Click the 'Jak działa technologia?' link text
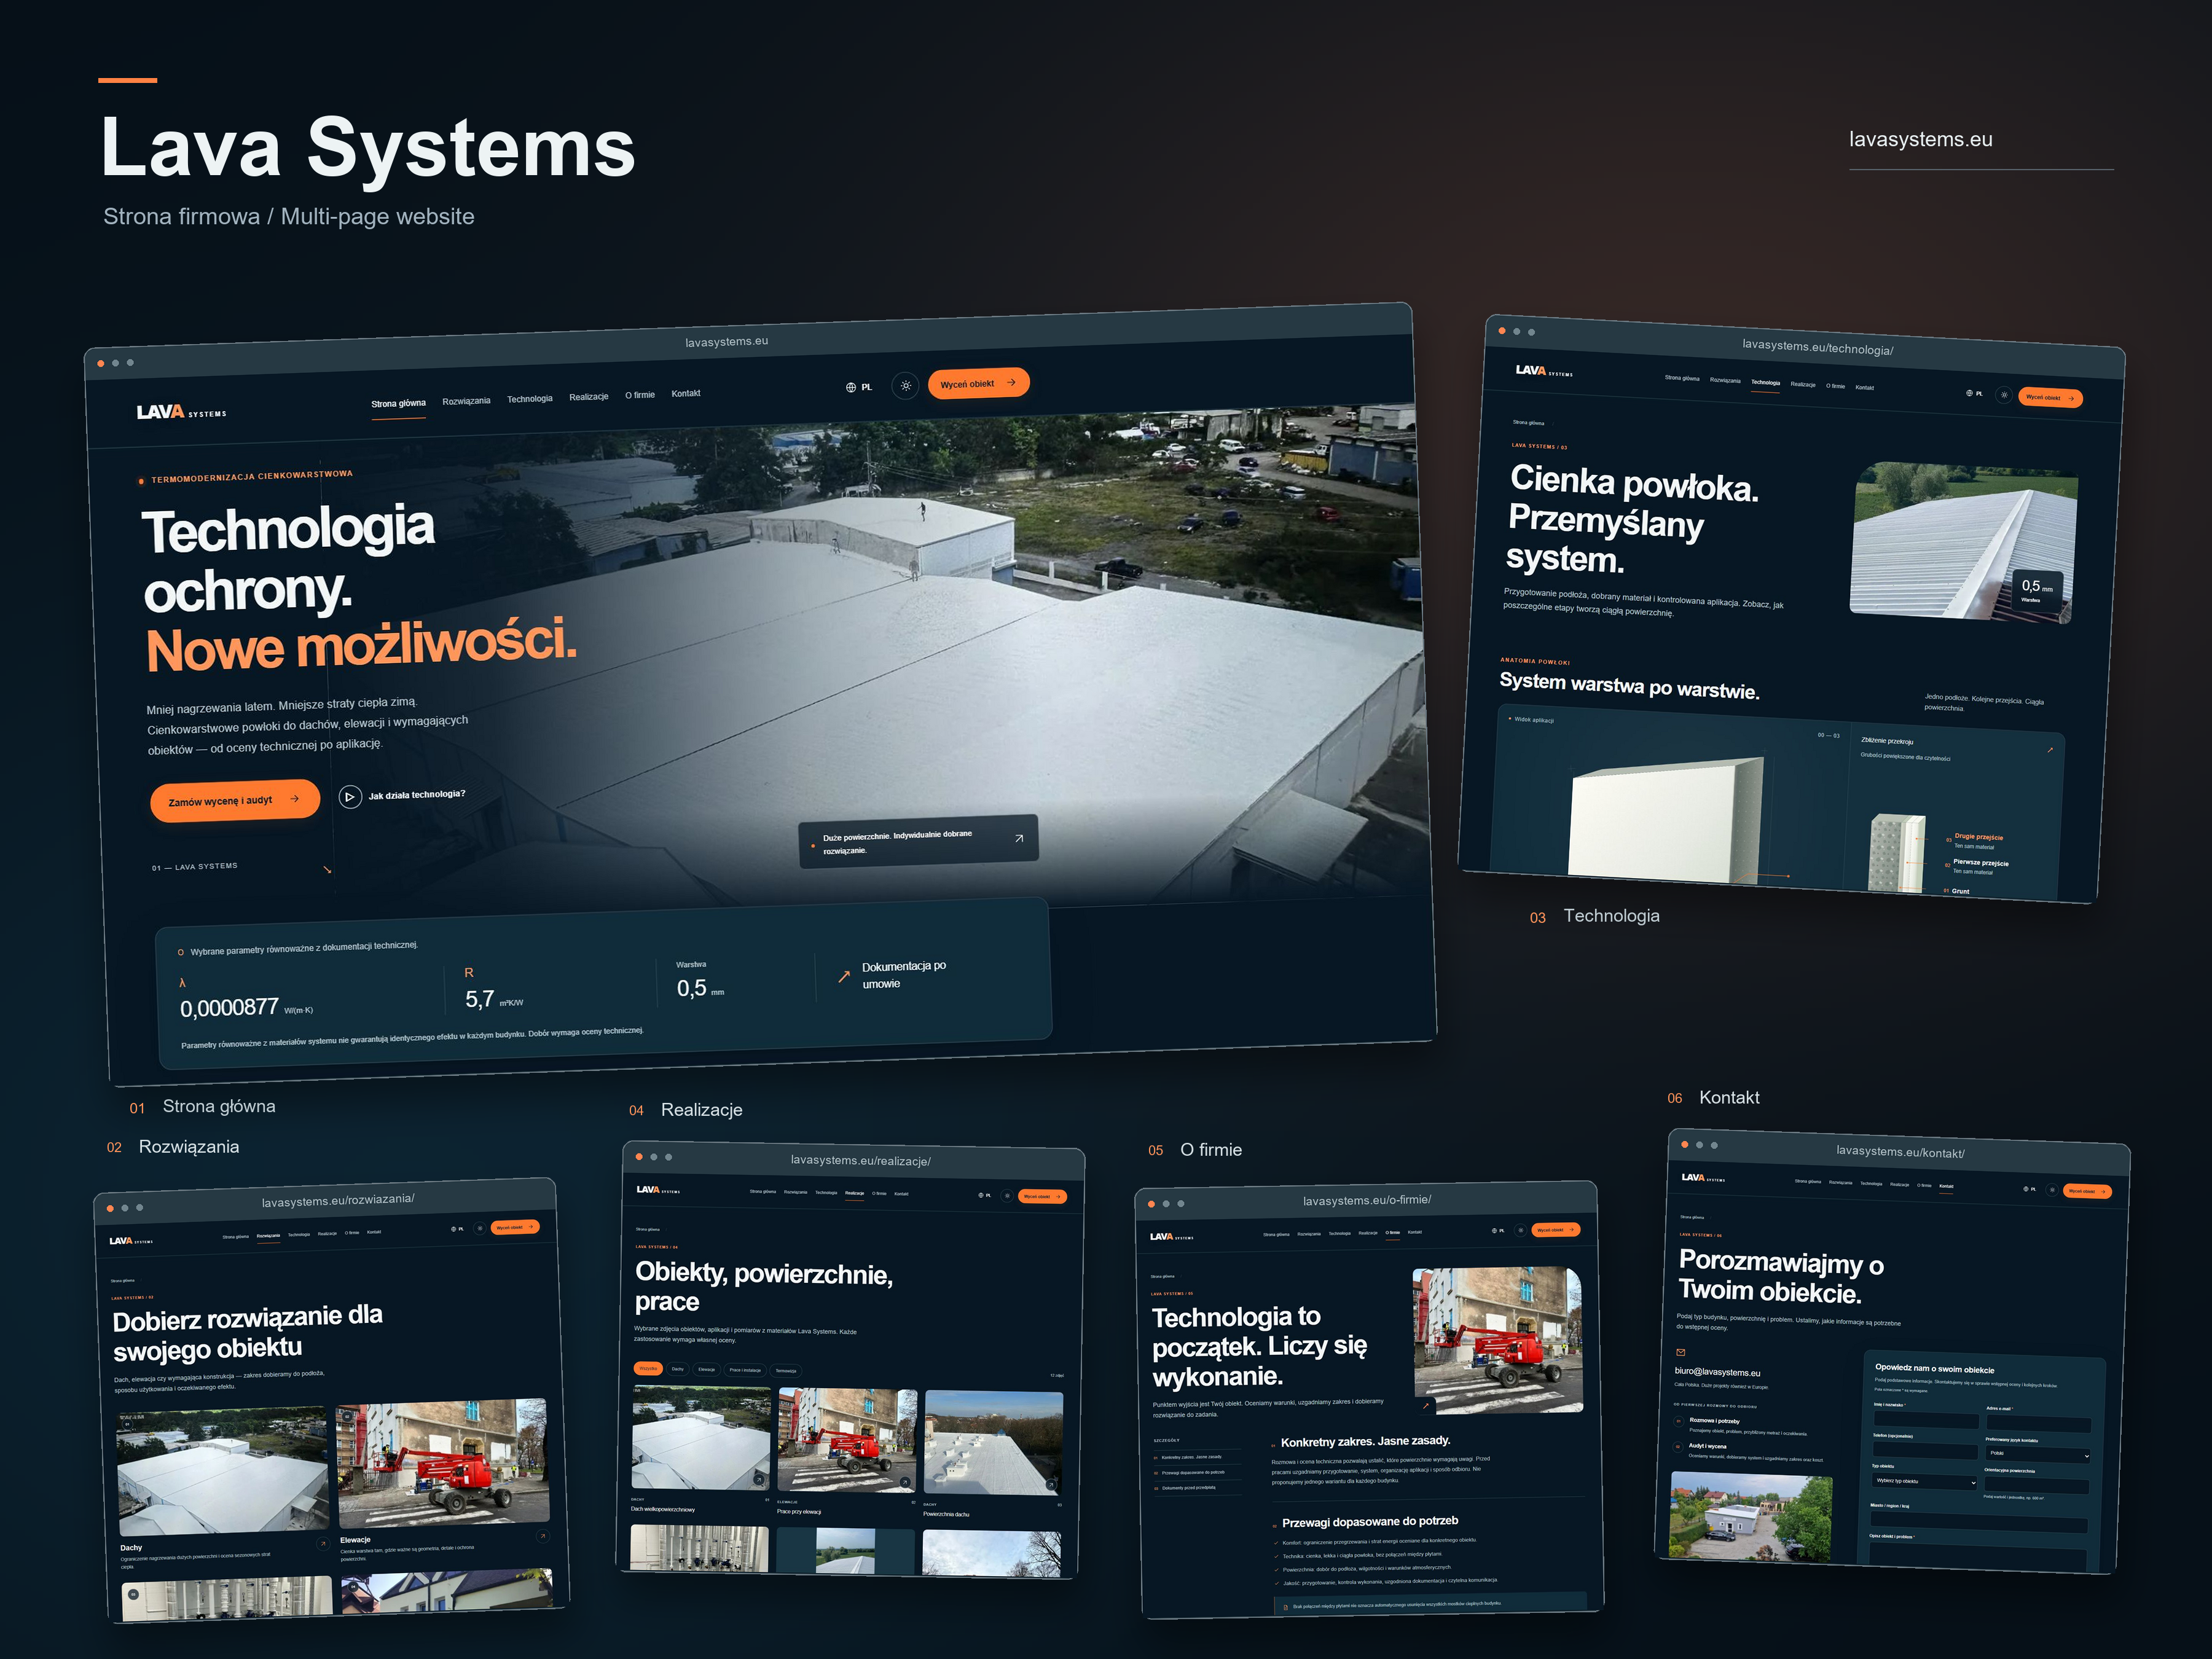The height and width of the screenshot is (1659, 2212). (417, 795)
